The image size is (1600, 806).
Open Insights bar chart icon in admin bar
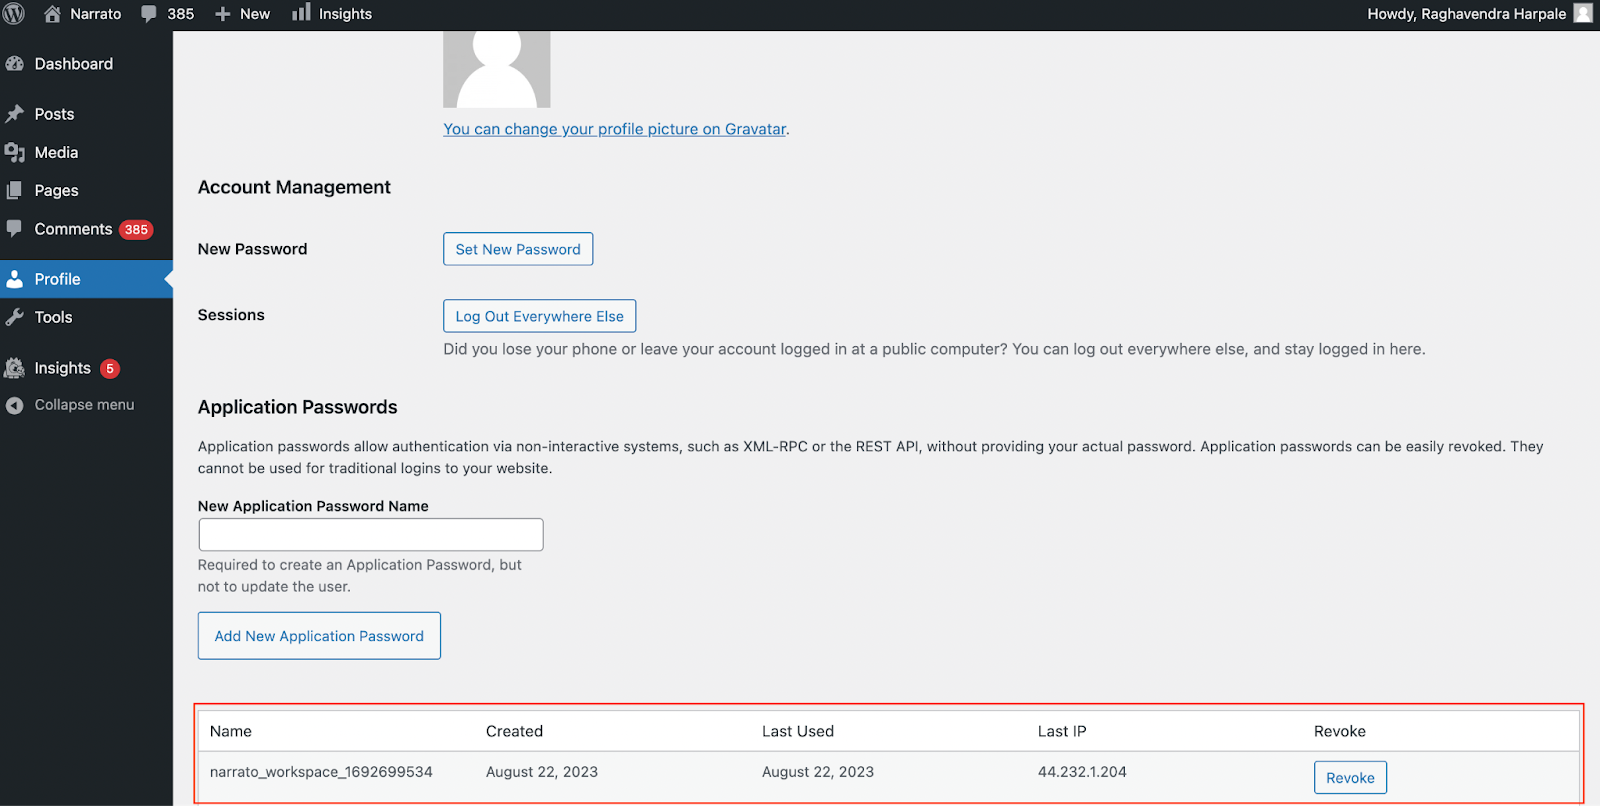tap(301, 13)
